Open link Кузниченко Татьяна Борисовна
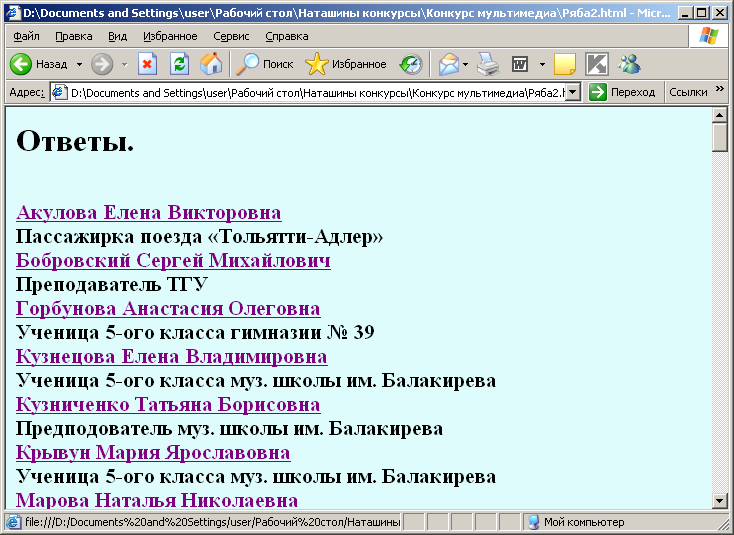The image size is (734, 535). [168, 404]
